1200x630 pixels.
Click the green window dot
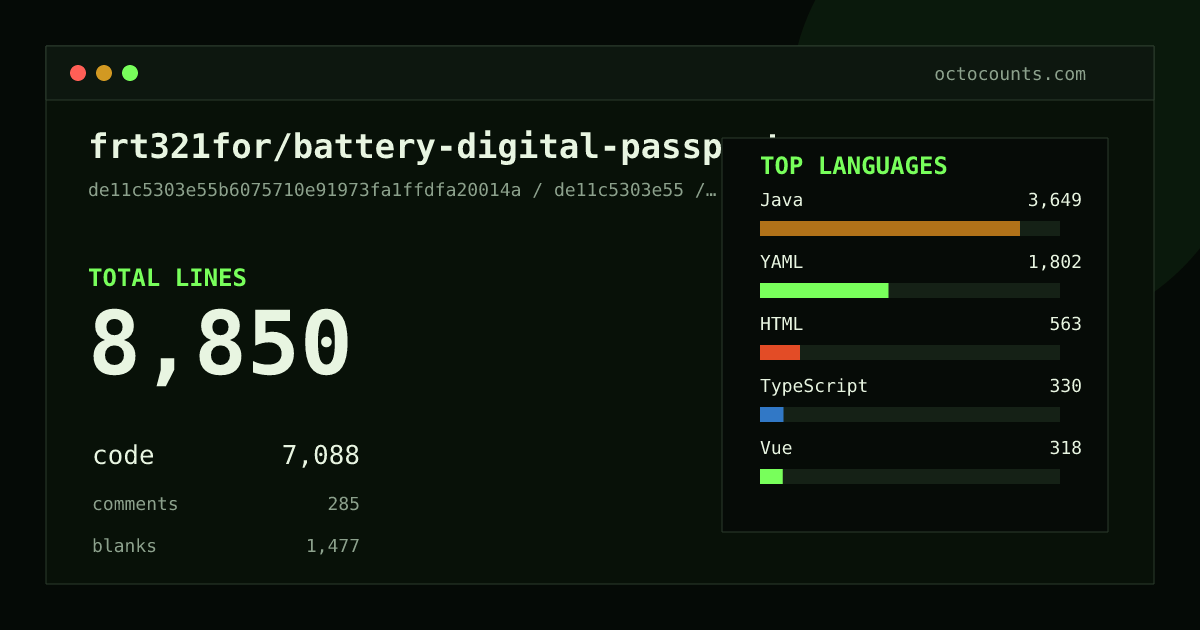coord(130,73)
